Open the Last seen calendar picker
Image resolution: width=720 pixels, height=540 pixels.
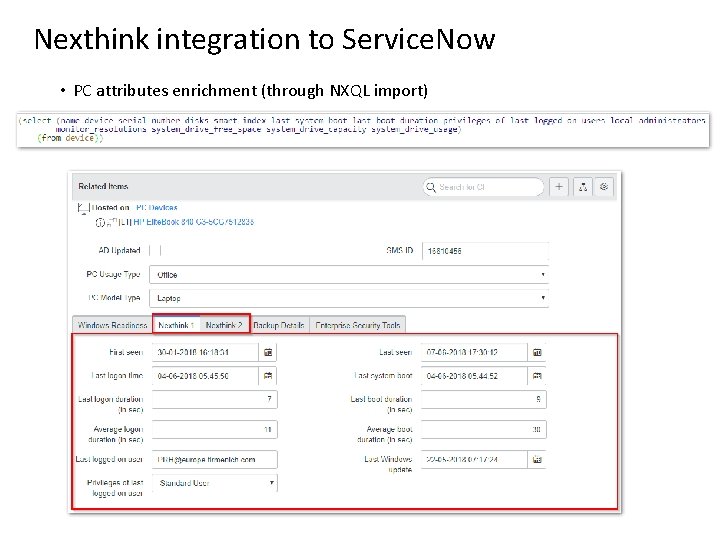tap(537, 353)
